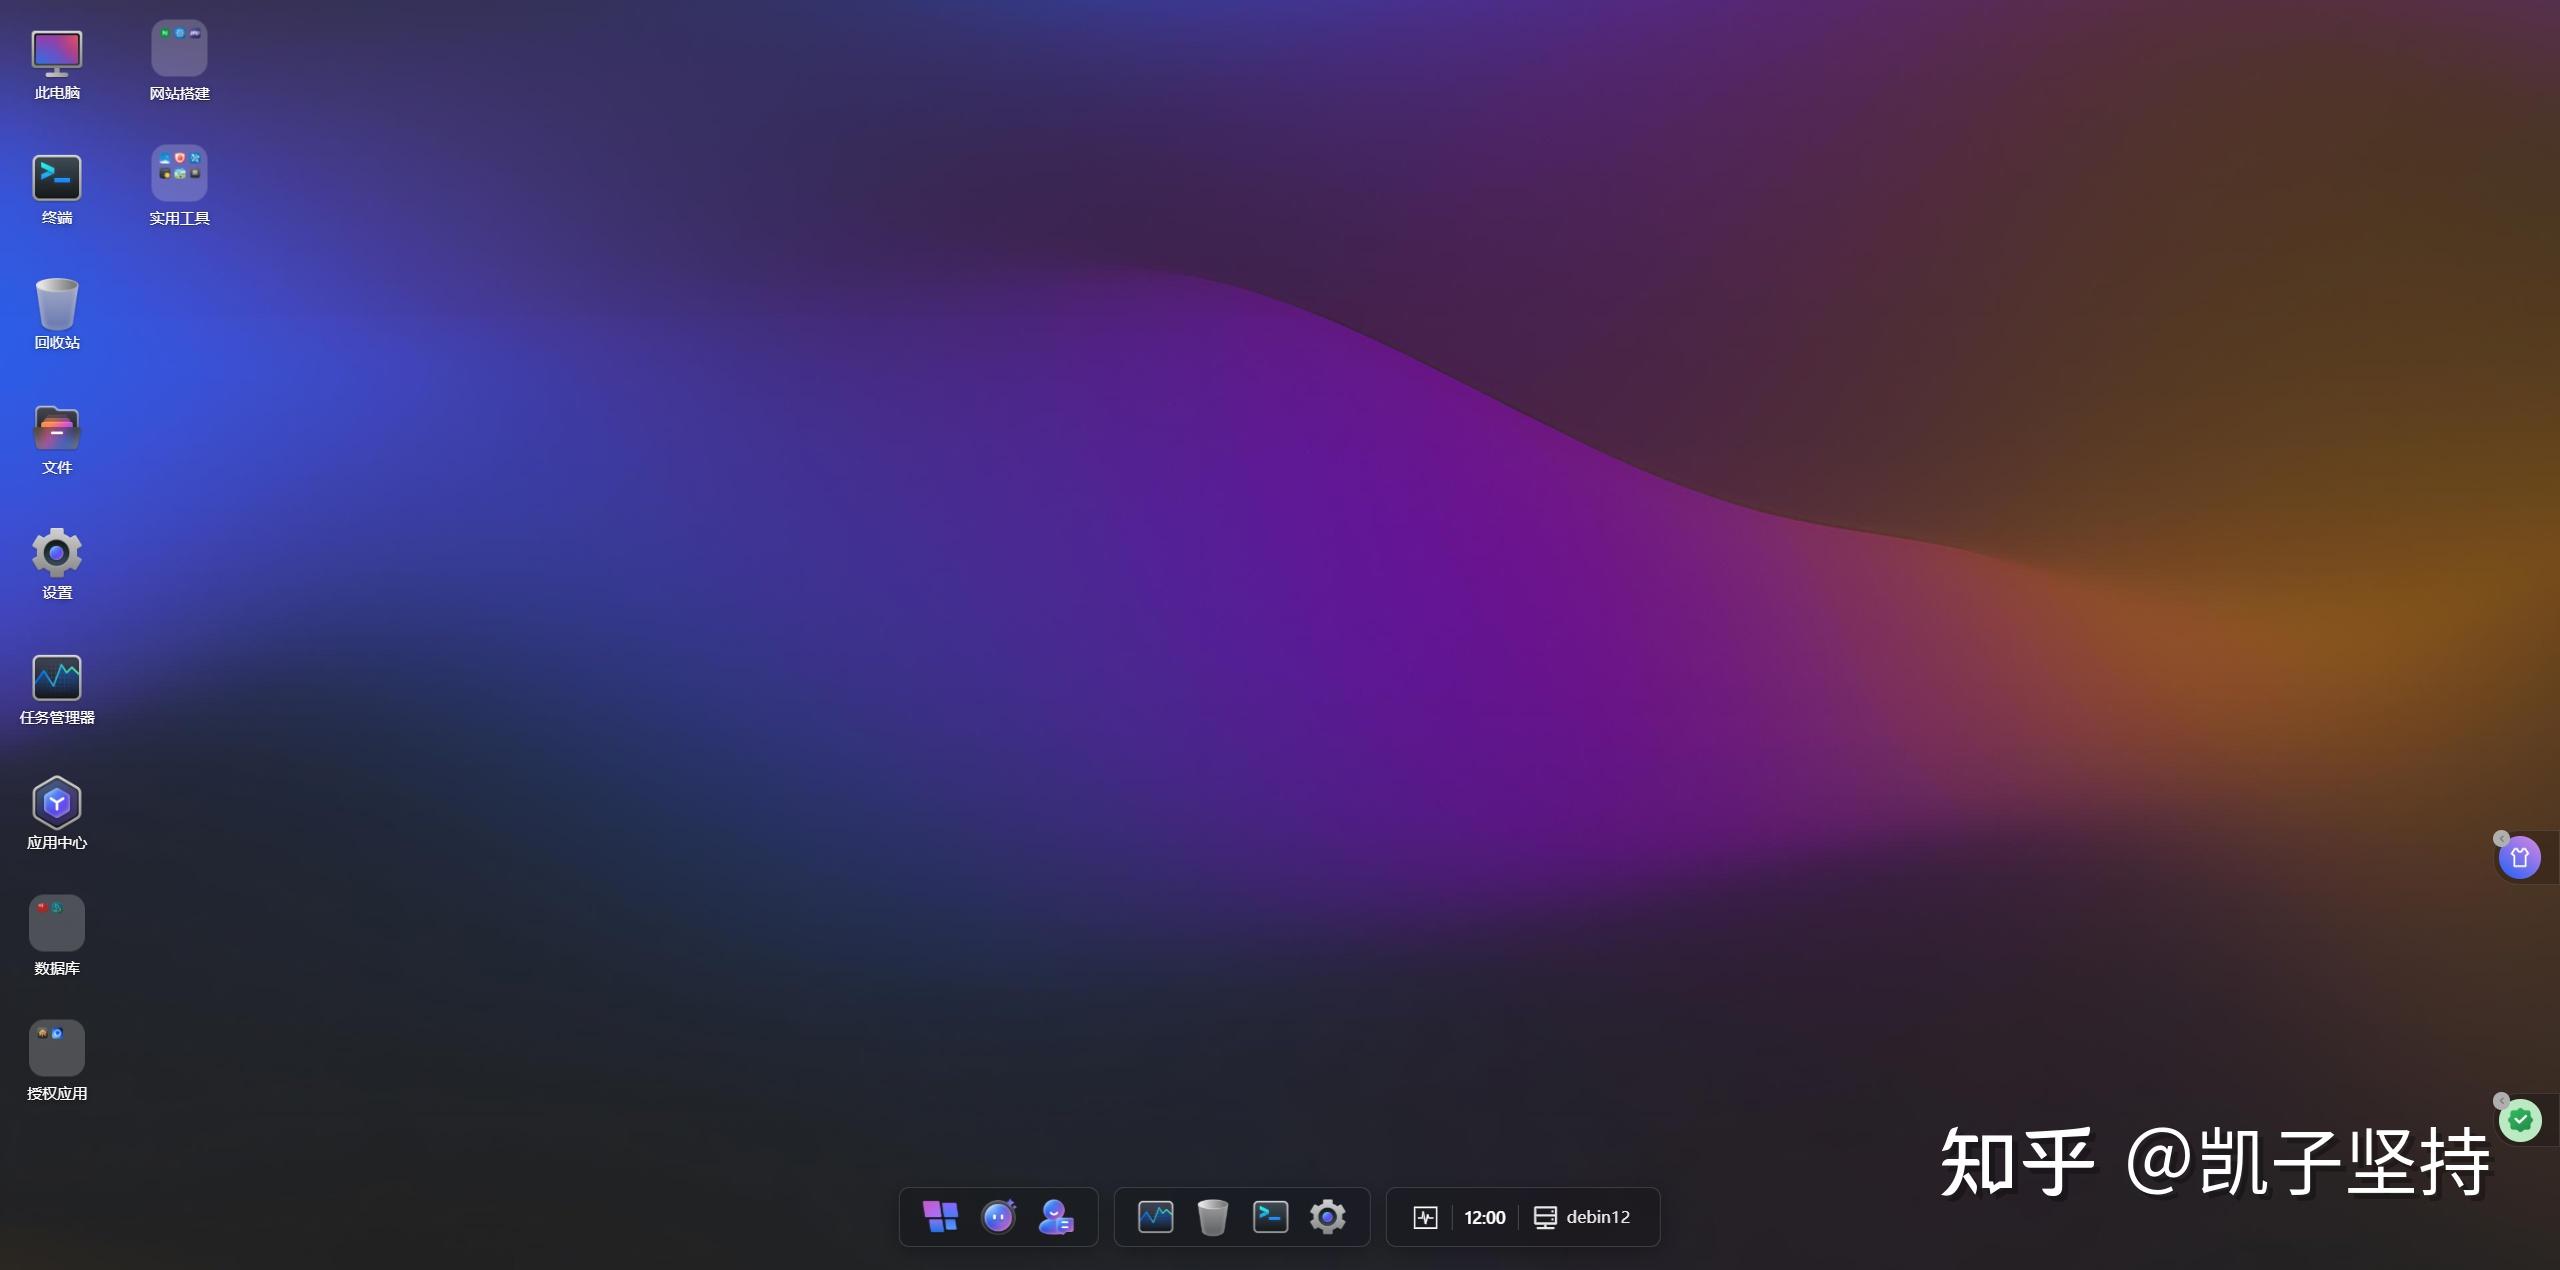Collapse the green verified badge widget arrow
Viewport: 2560px width, 1270px height.
tap(2501, 1100)
